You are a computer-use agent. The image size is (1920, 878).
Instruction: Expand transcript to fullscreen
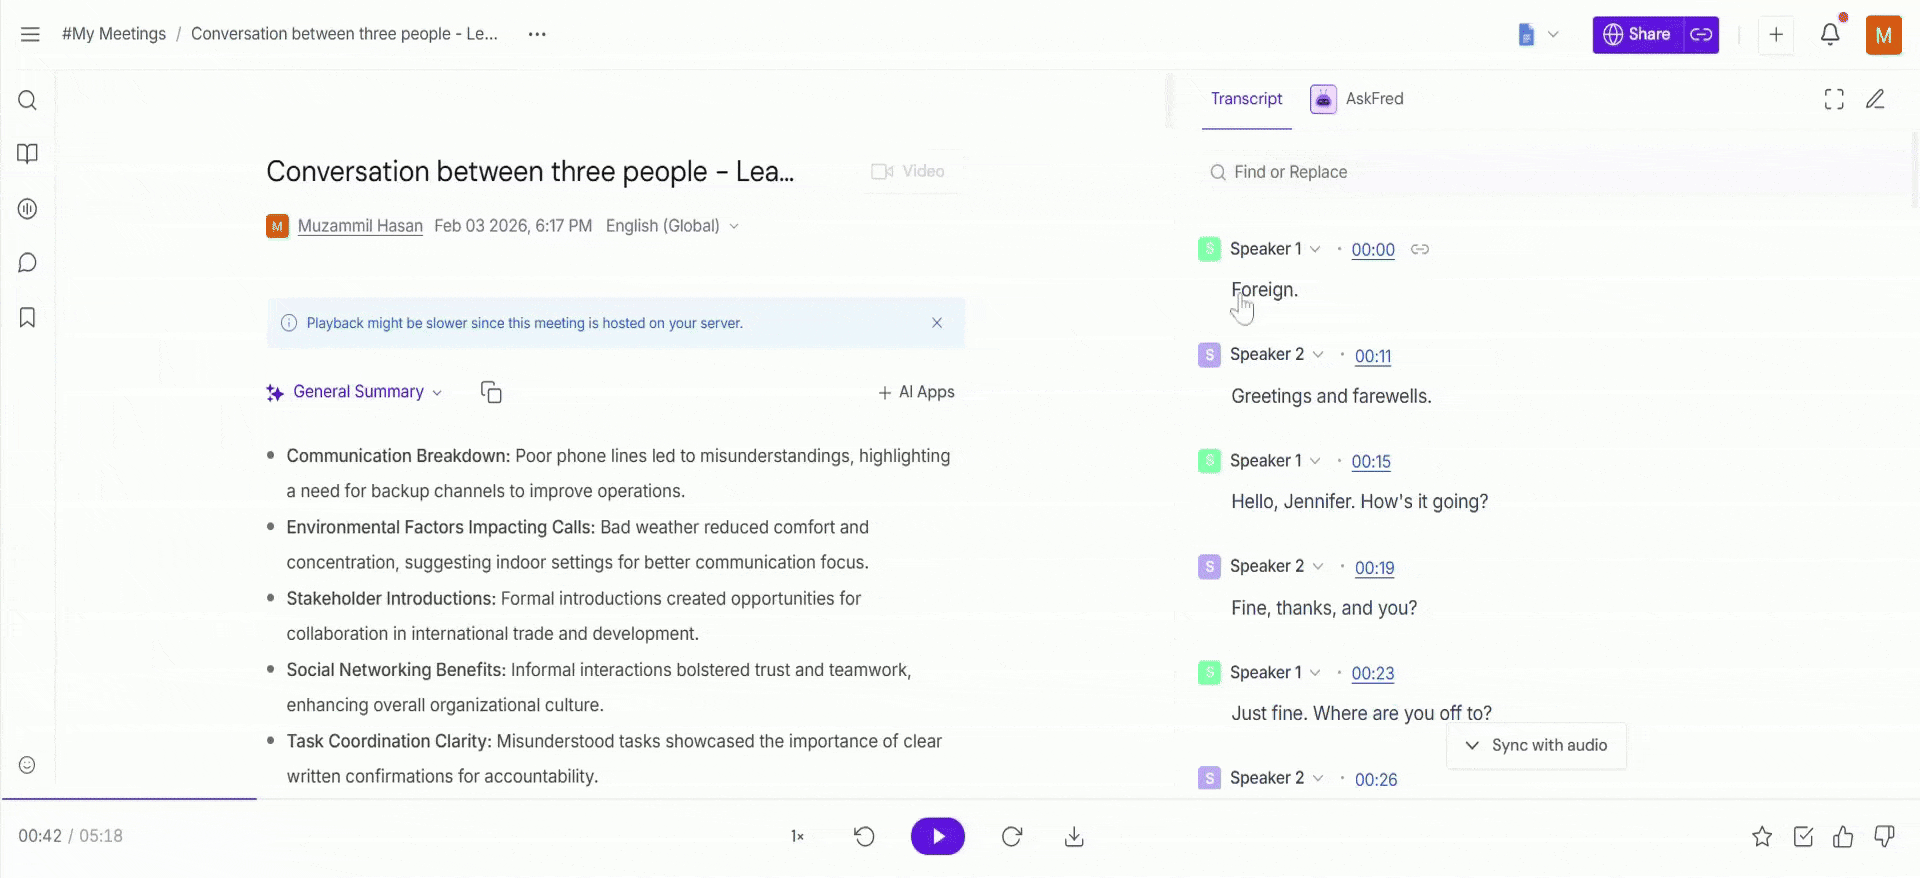pyautogui.click(x=1834, y=99)
